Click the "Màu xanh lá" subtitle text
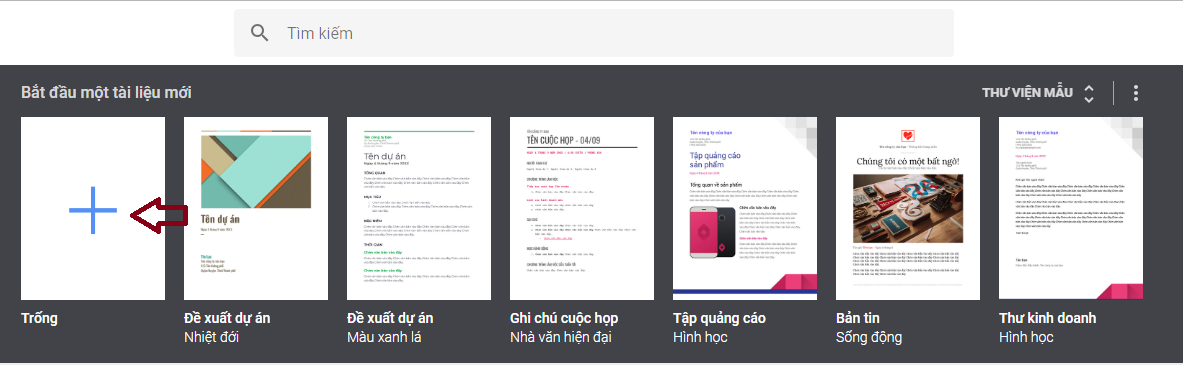The image size is (1183, 365). (x=383, y=337)
